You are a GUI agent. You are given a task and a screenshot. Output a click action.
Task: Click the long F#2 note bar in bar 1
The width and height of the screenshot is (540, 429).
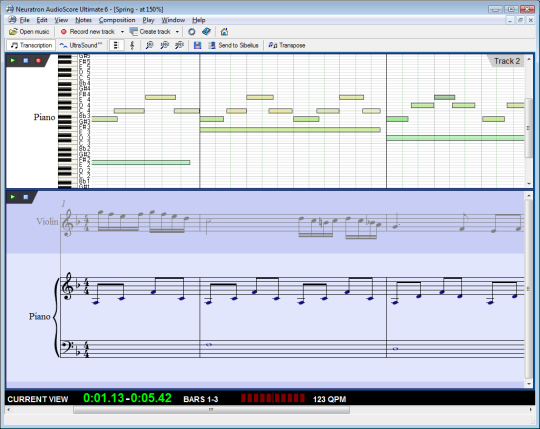141,163
